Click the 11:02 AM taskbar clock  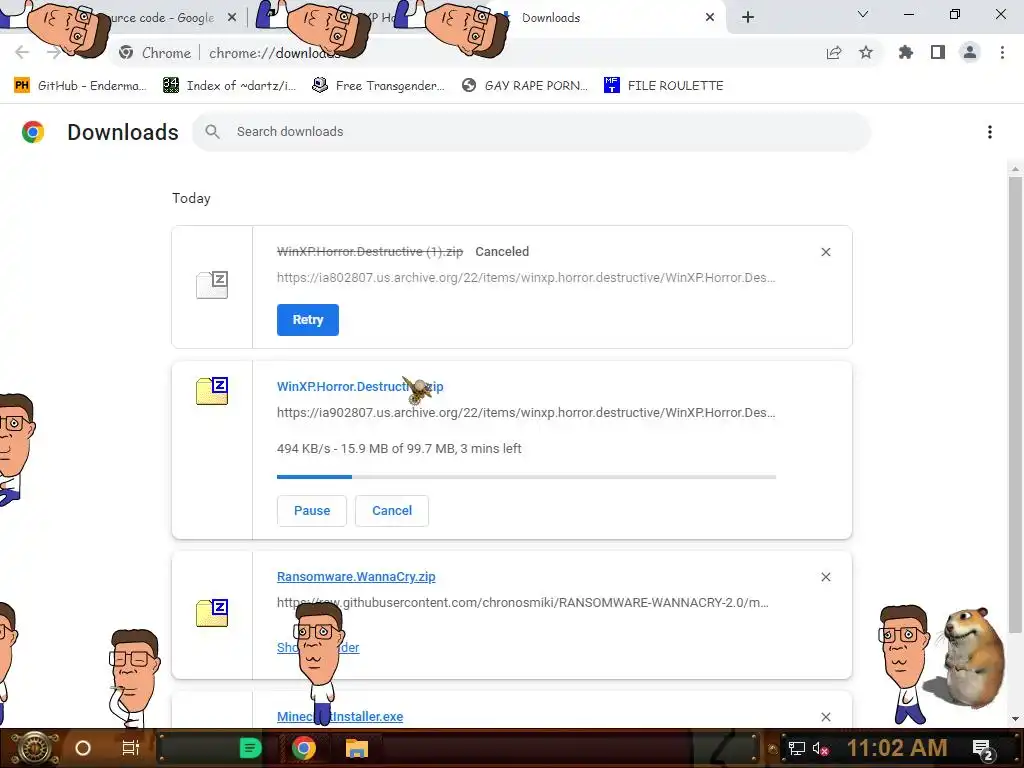coord(897,748)
